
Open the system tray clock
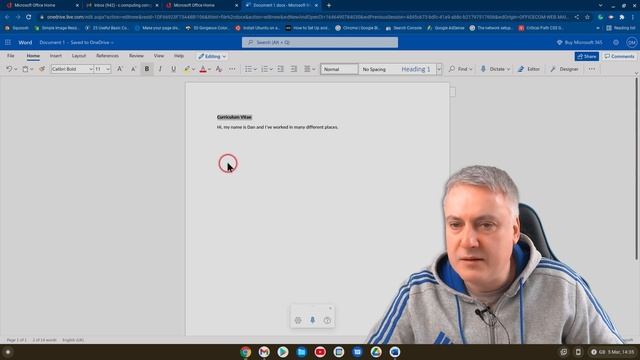pos(613,352)
